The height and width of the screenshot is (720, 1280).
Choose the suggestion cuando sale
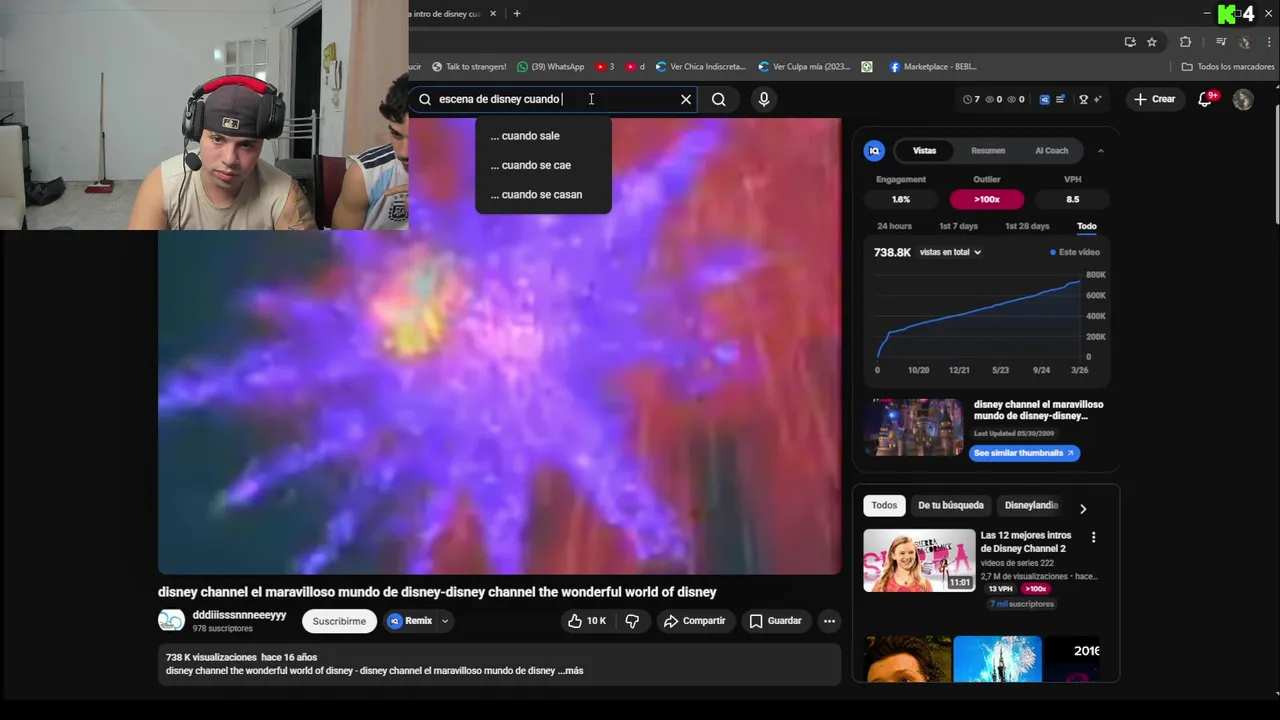pyautogui.click(x=543, y=136)
